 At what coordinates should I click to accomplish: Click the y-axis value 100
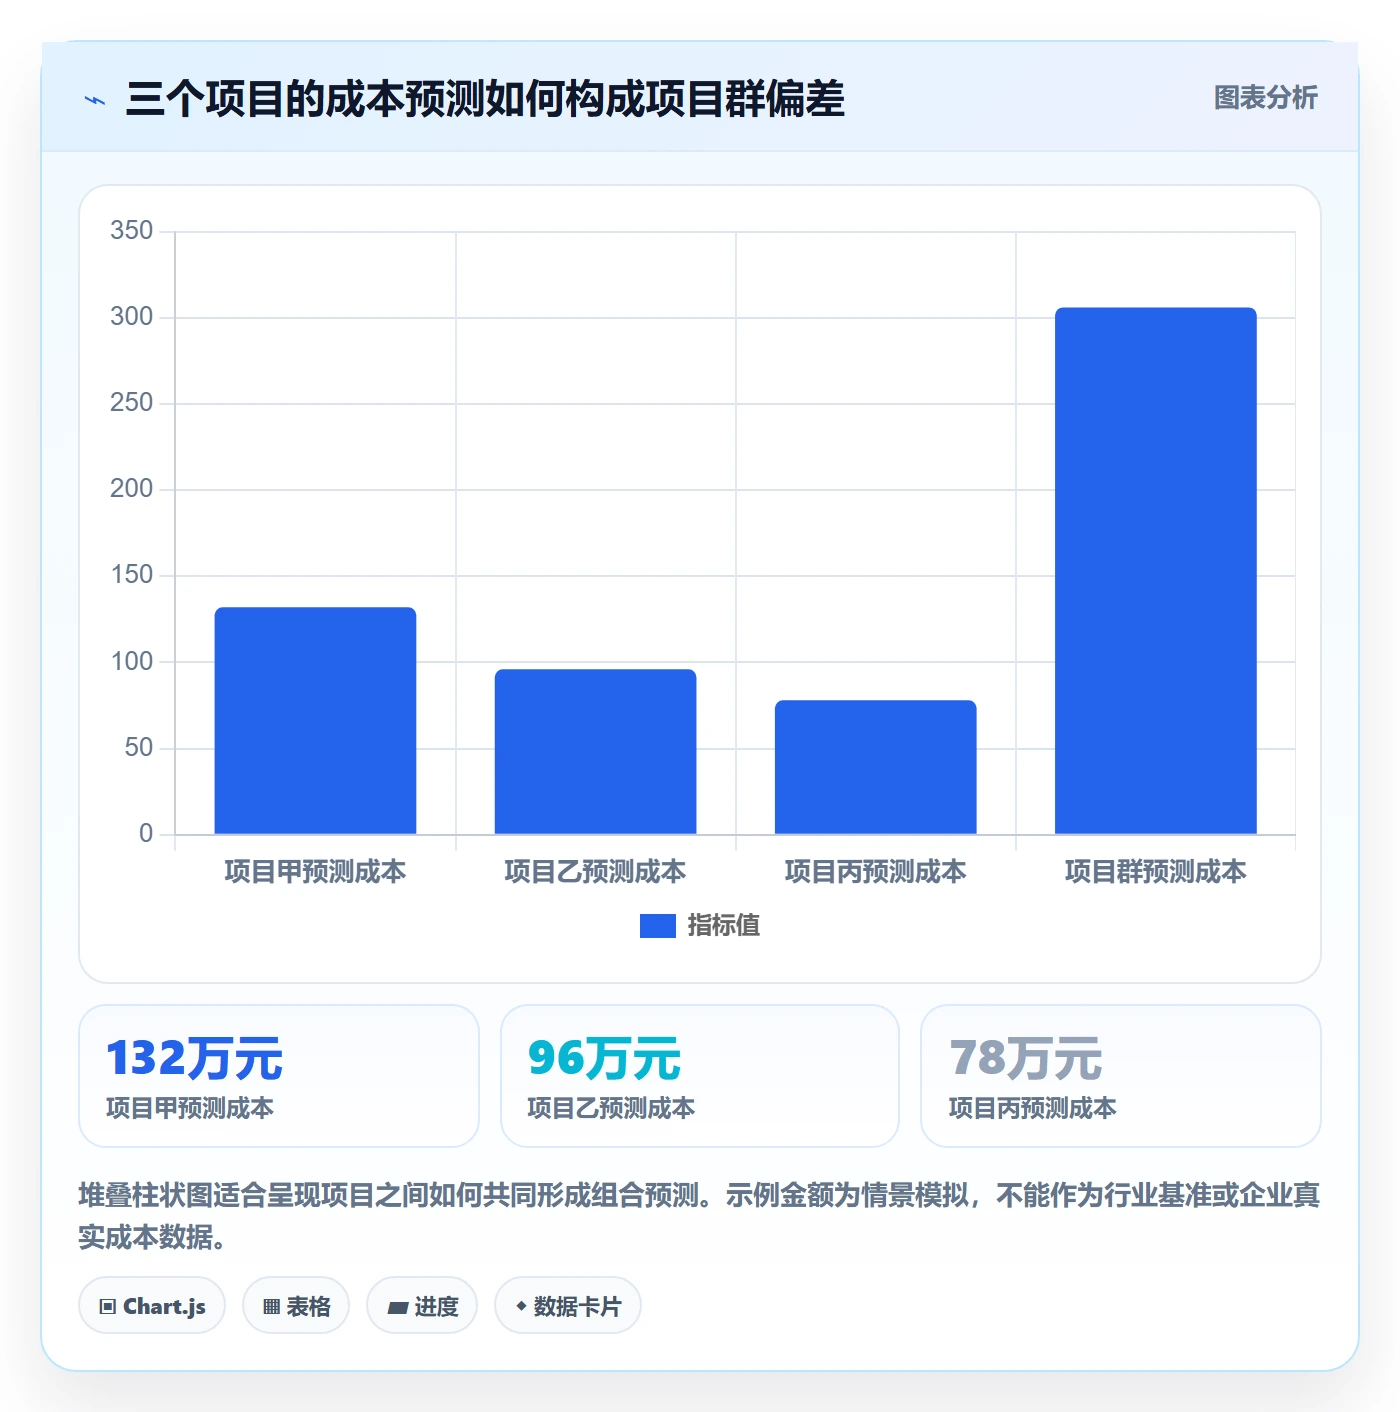pyautogui.click(x=132, y=662)
